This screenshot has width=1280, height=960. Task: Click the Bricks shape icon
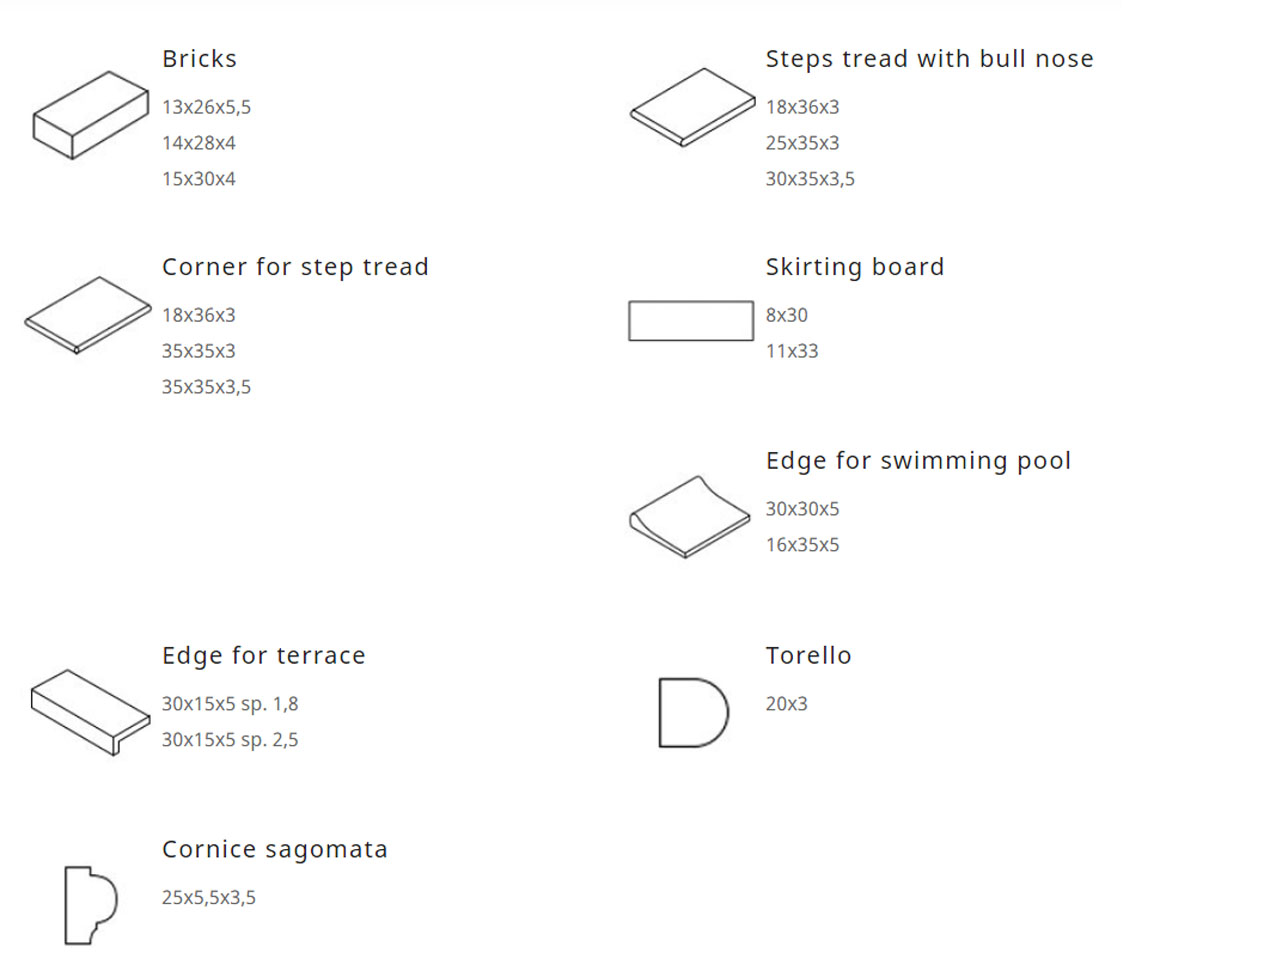90,115
